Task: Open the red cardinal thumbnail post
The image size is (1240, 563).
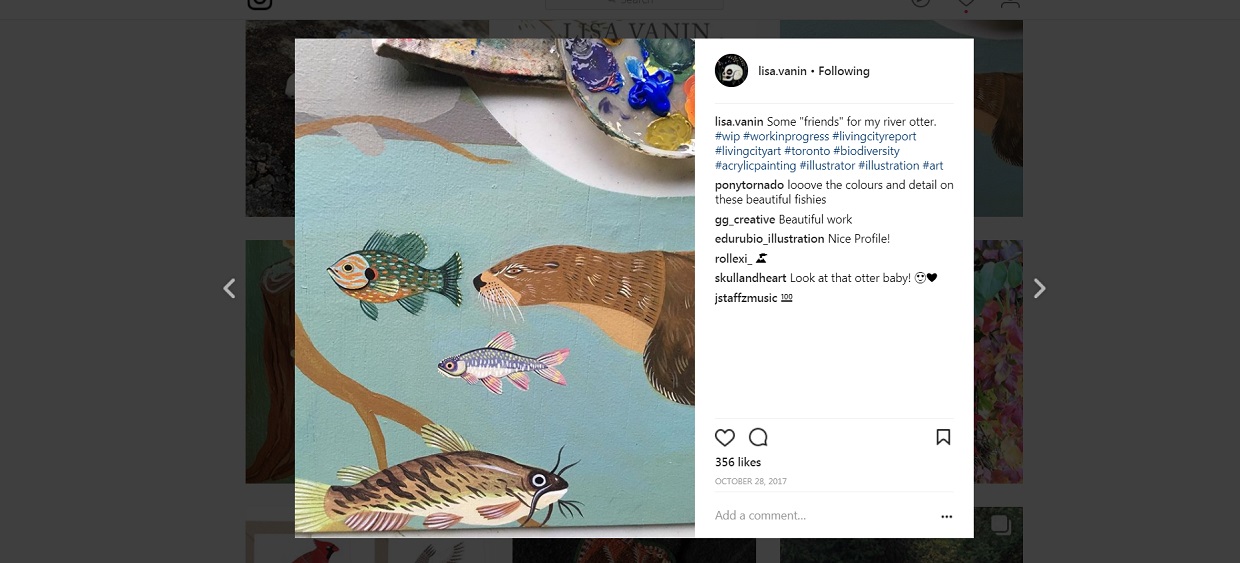Action: 310,547
